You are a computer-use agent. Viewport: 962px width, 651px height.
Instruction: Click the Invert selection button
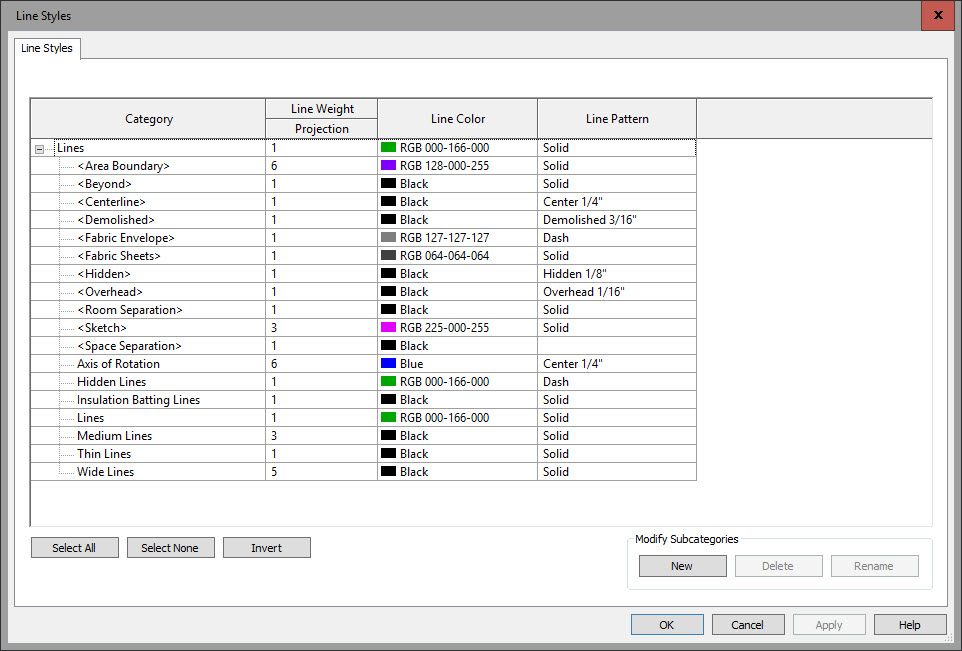point(267,548)
